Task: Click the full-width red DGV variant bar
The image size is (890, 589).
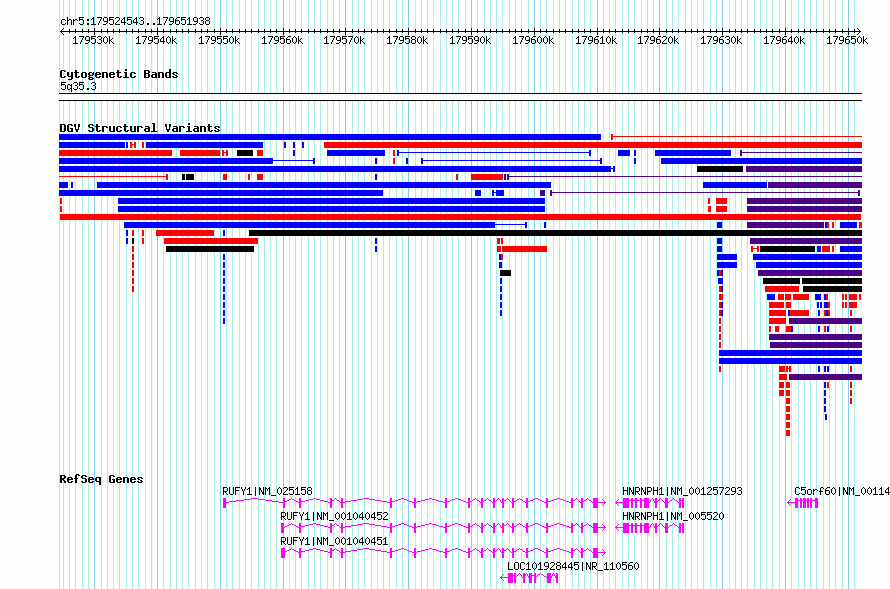Action: pyautogui.click(x=460, y=217)
